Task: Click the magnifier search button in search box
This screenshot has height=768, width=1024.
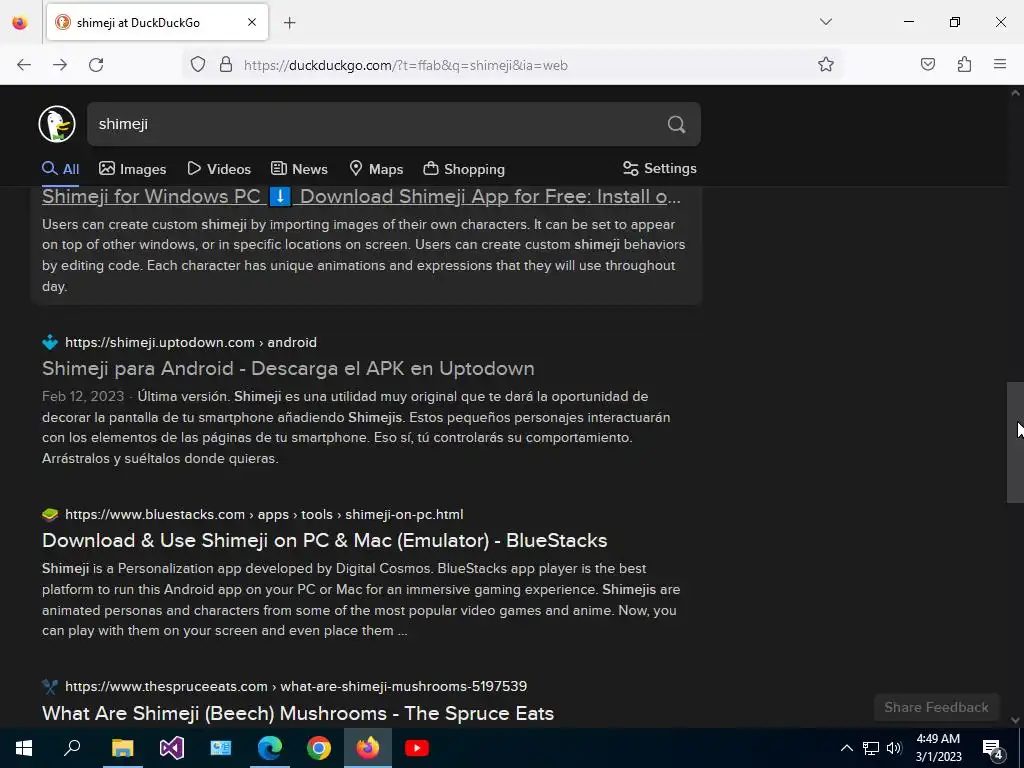Action: (677, 124)
